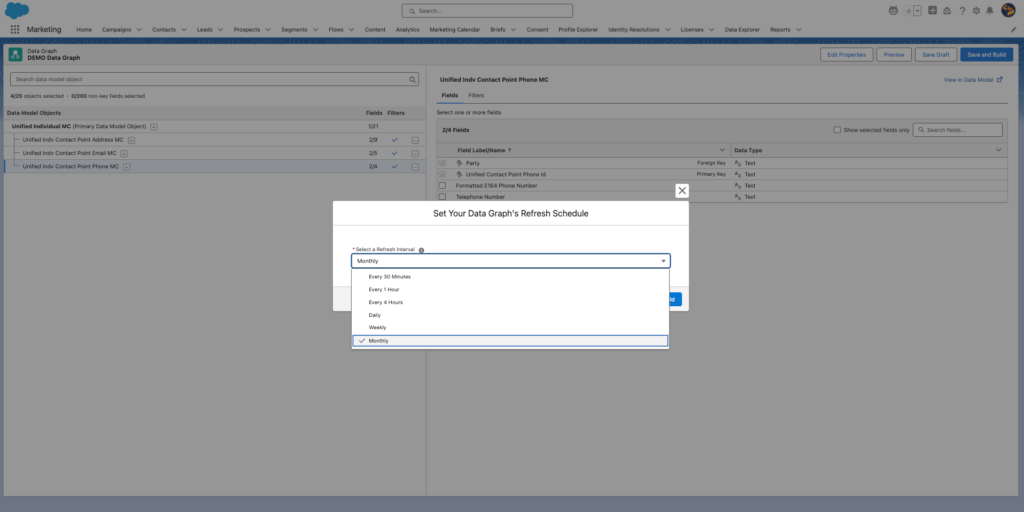1024x512 pixels.
Task: Click the user avatar icon
Action: [1007, 10]
